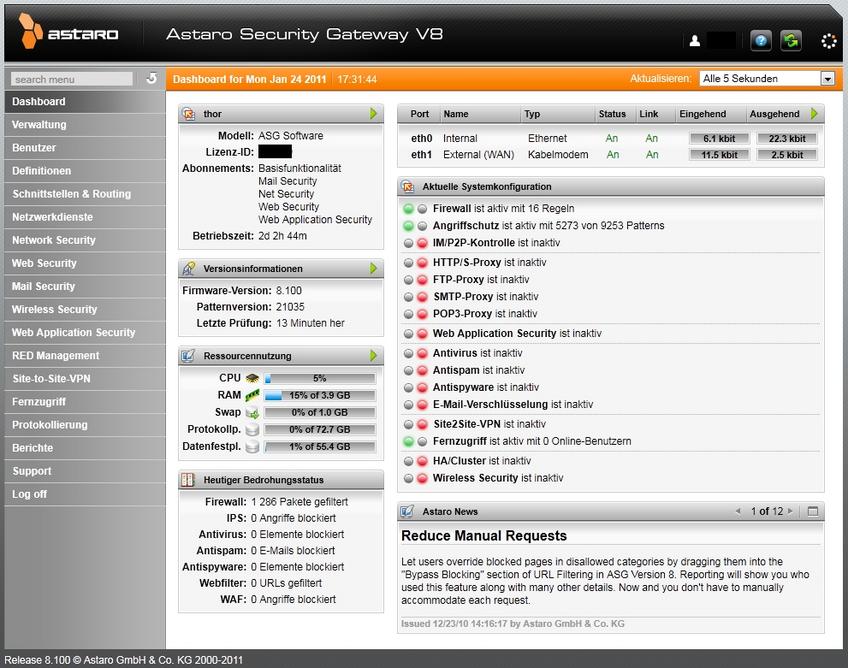848x668 pixels.
Task: Maximize the Astaro News window icon
Action: [812, 511]
